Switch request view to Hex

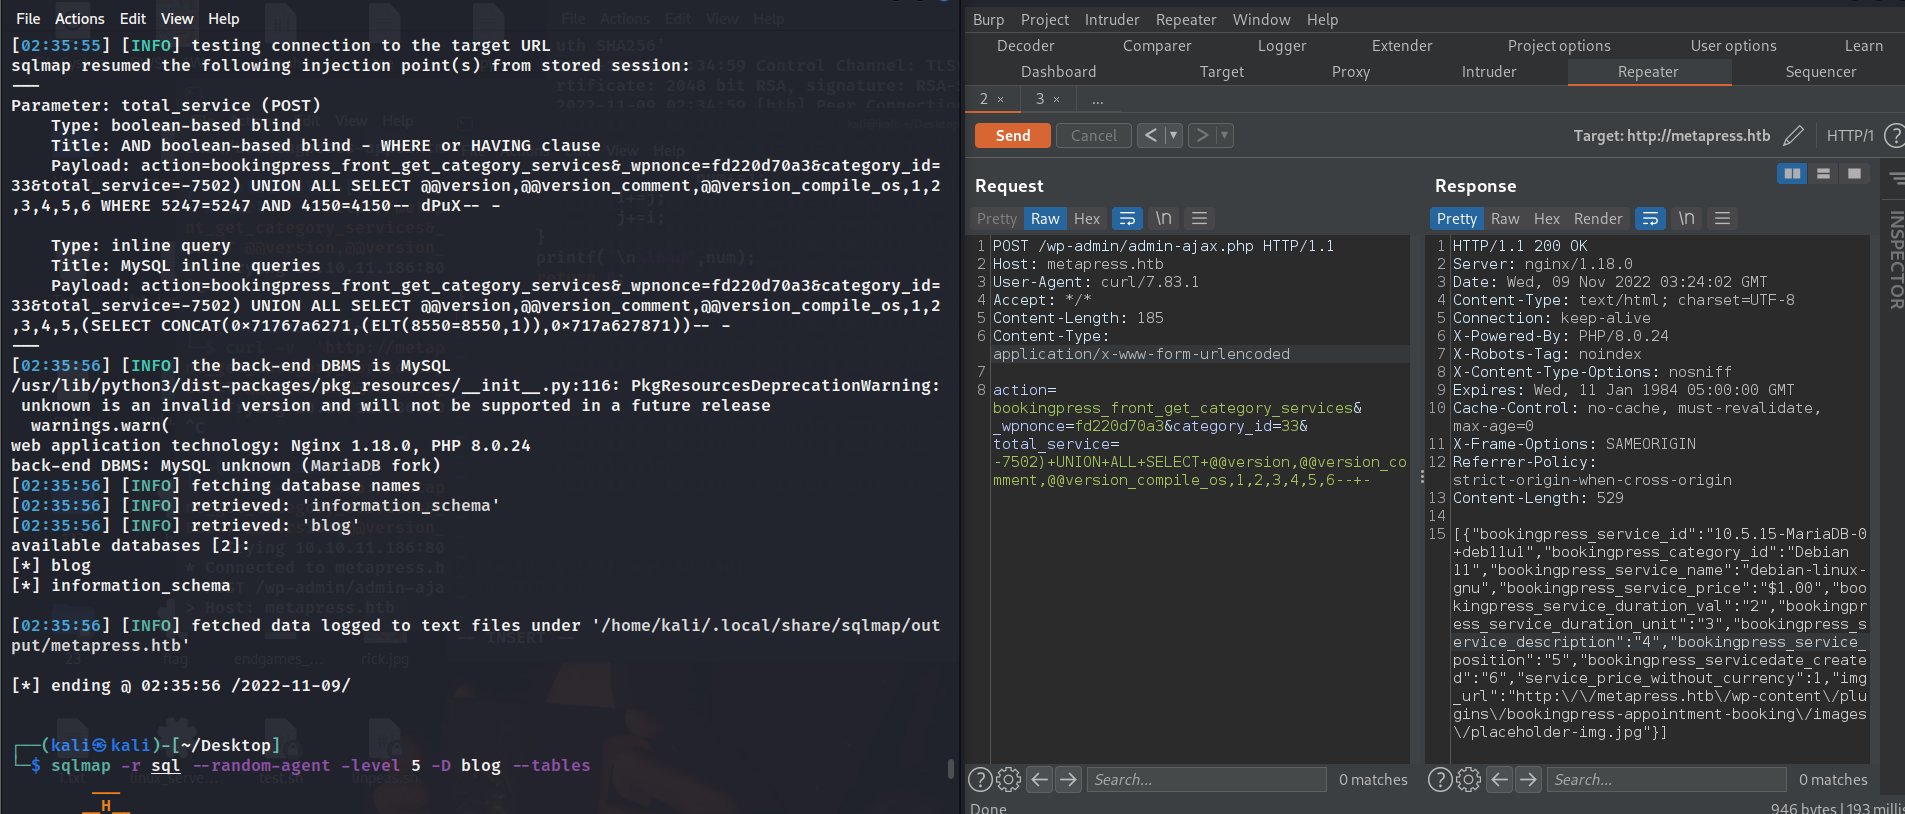pyautogui.click(x=1086, y=219)
